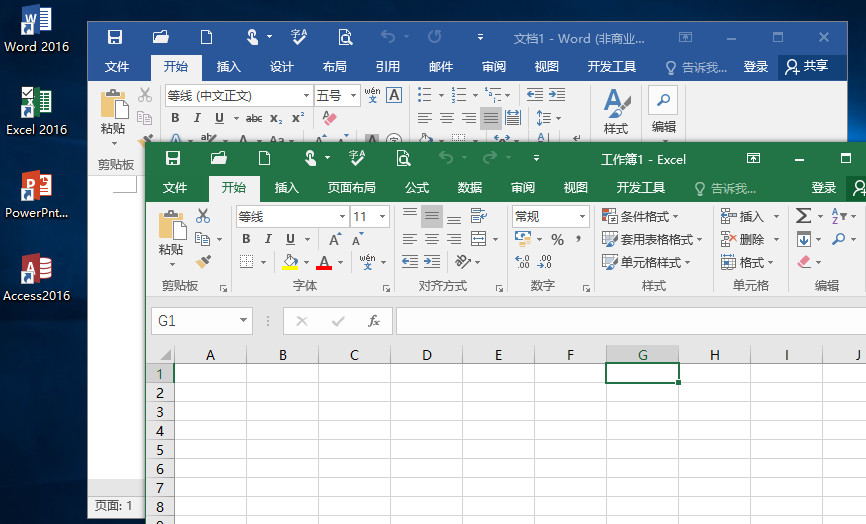The image size is (866, 524).
Task: Click the Cut scissors icon in Excel
Action: [x=203, y=216]
